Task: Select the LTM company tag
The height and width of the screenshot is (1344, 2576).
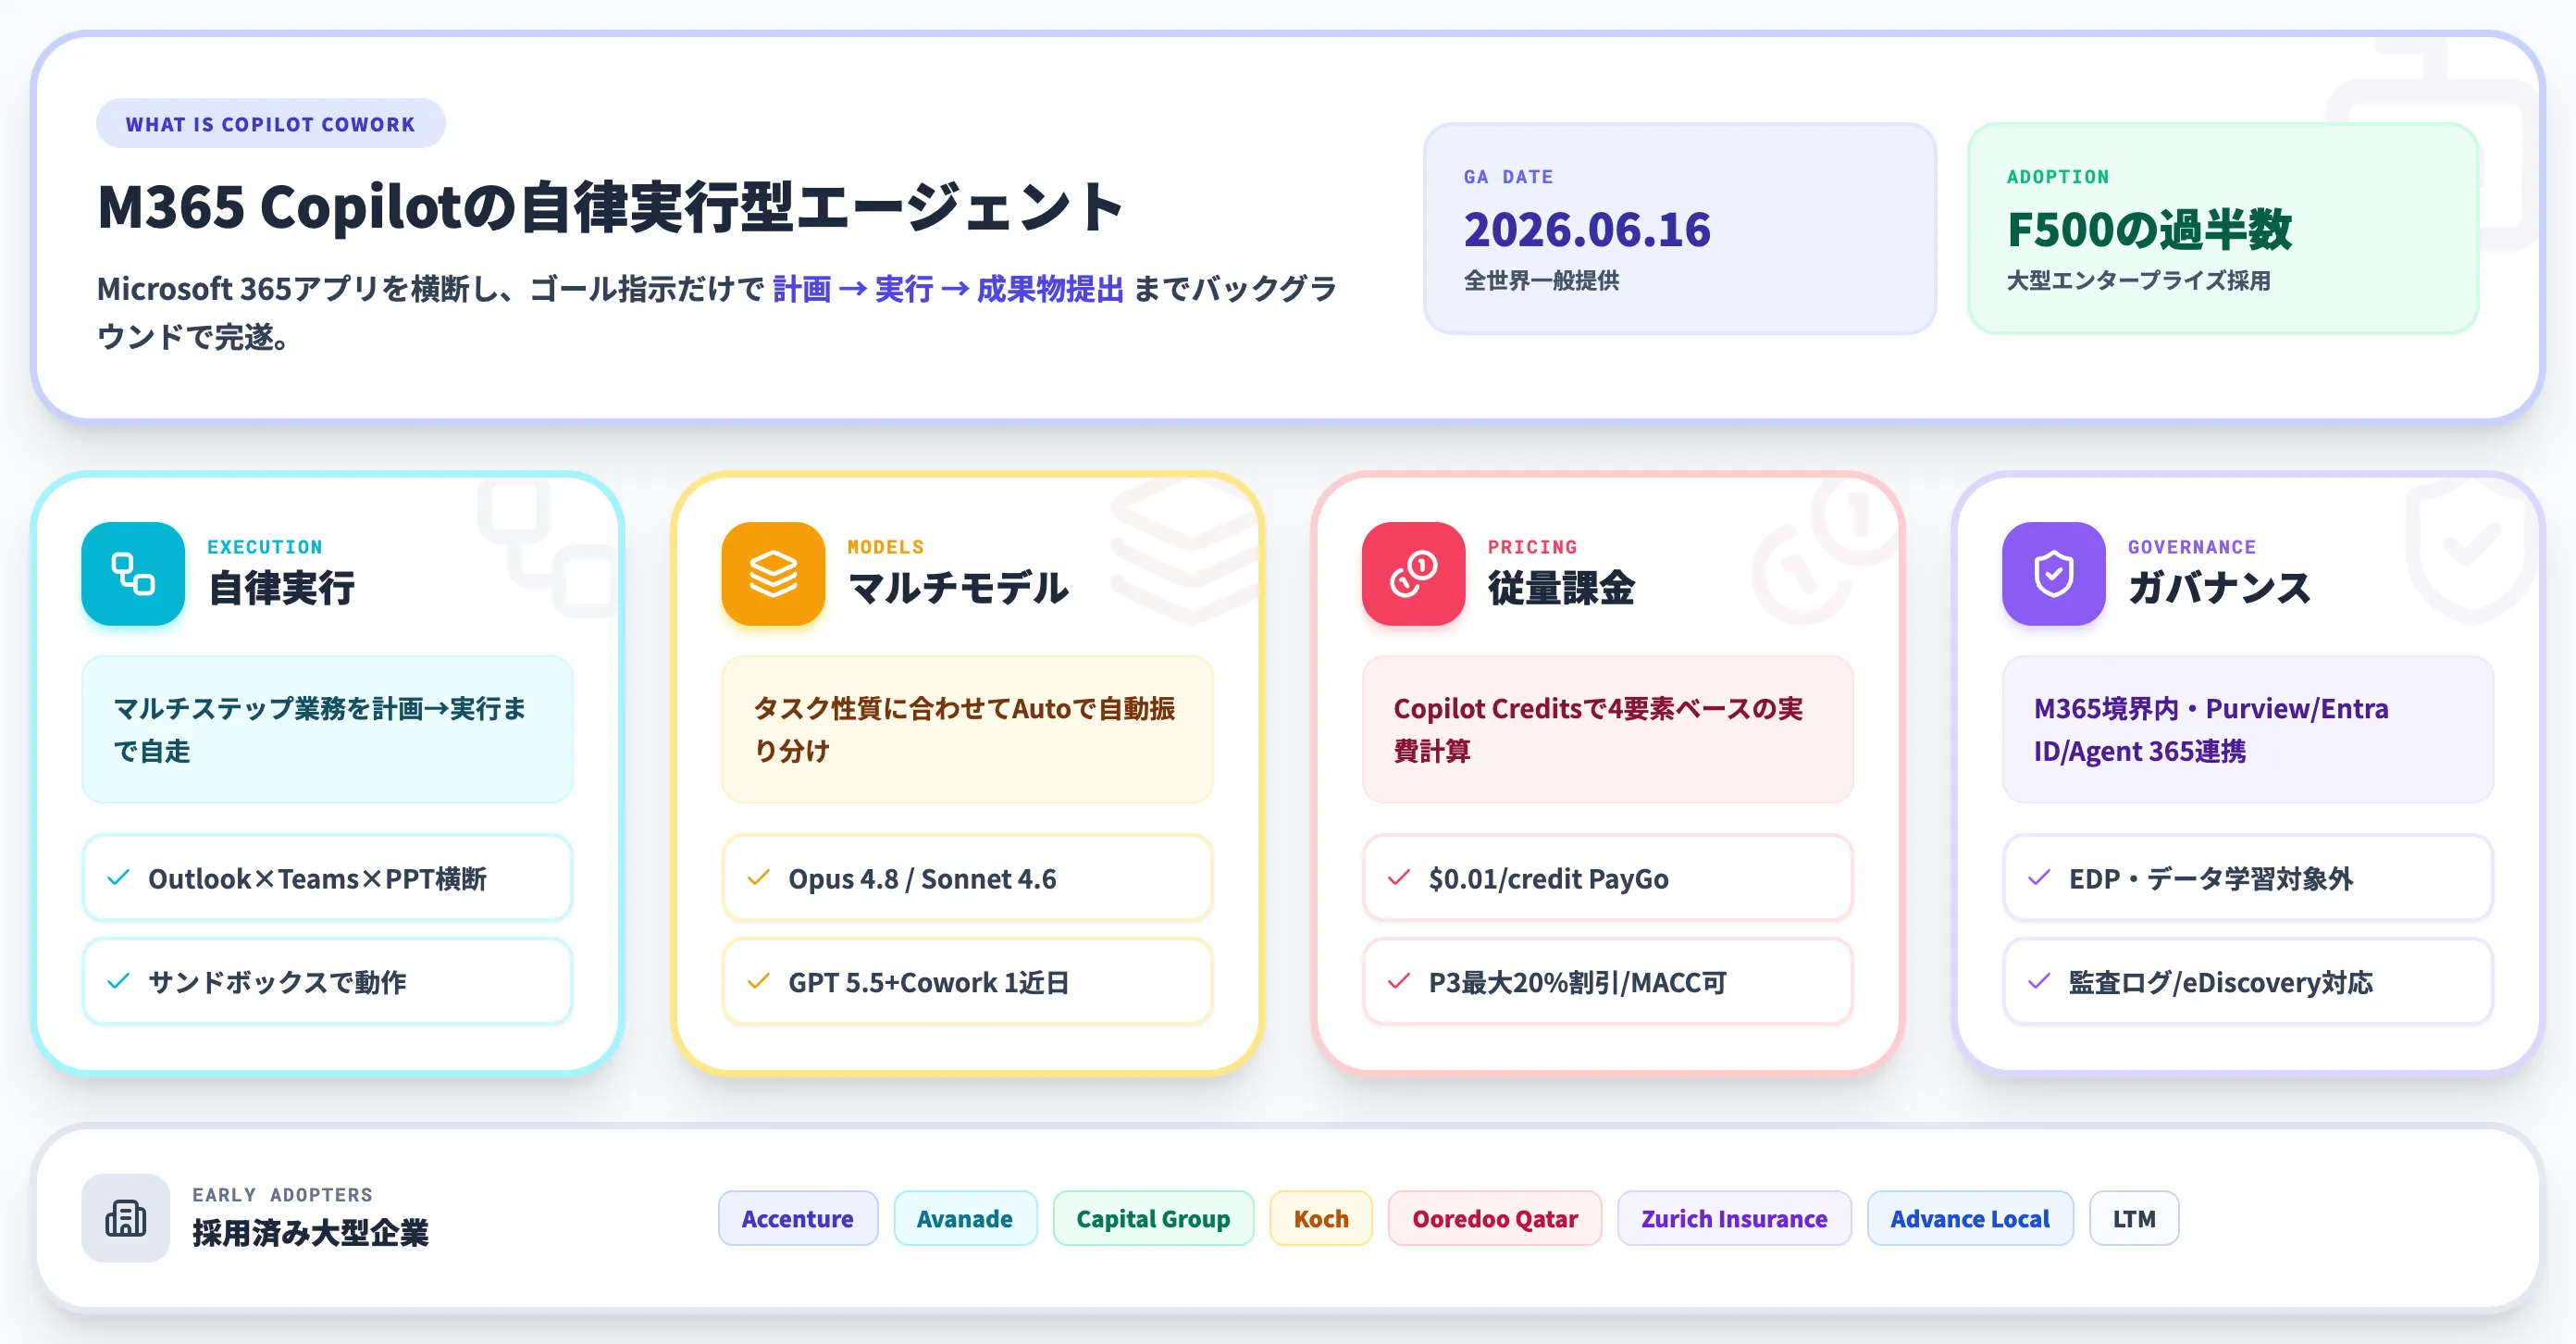Action: (x=2134, y=1218)
